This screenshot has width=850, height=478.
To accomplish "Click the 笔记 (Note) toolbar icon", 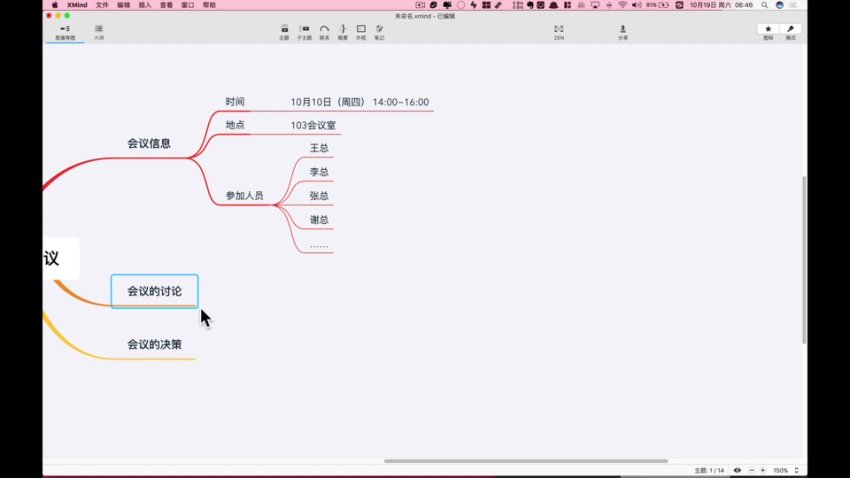I will tap(379, 30).
